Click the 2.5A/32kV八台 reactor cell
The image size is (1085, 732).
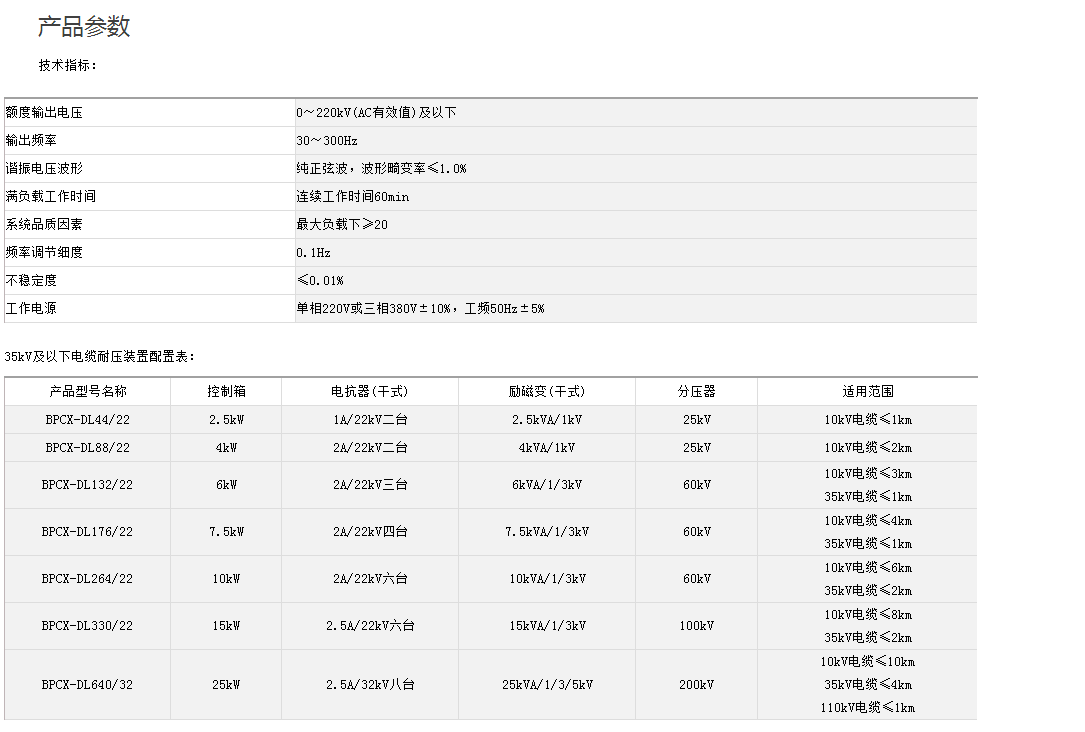(370, 685)
